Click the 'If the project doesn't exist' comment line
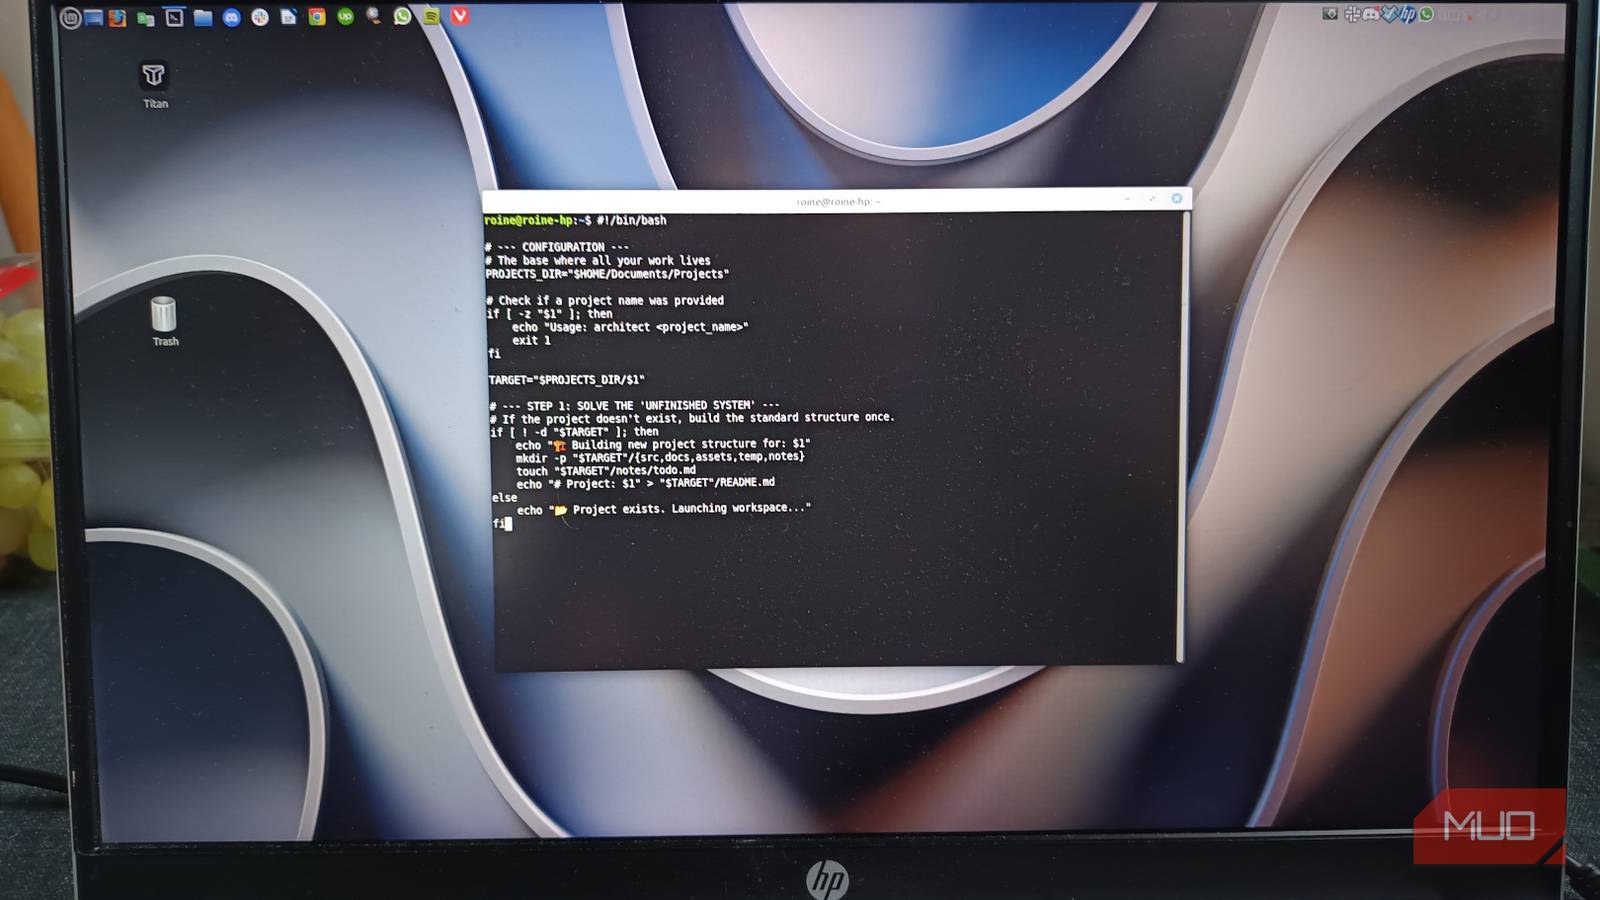 click(692, 418)
